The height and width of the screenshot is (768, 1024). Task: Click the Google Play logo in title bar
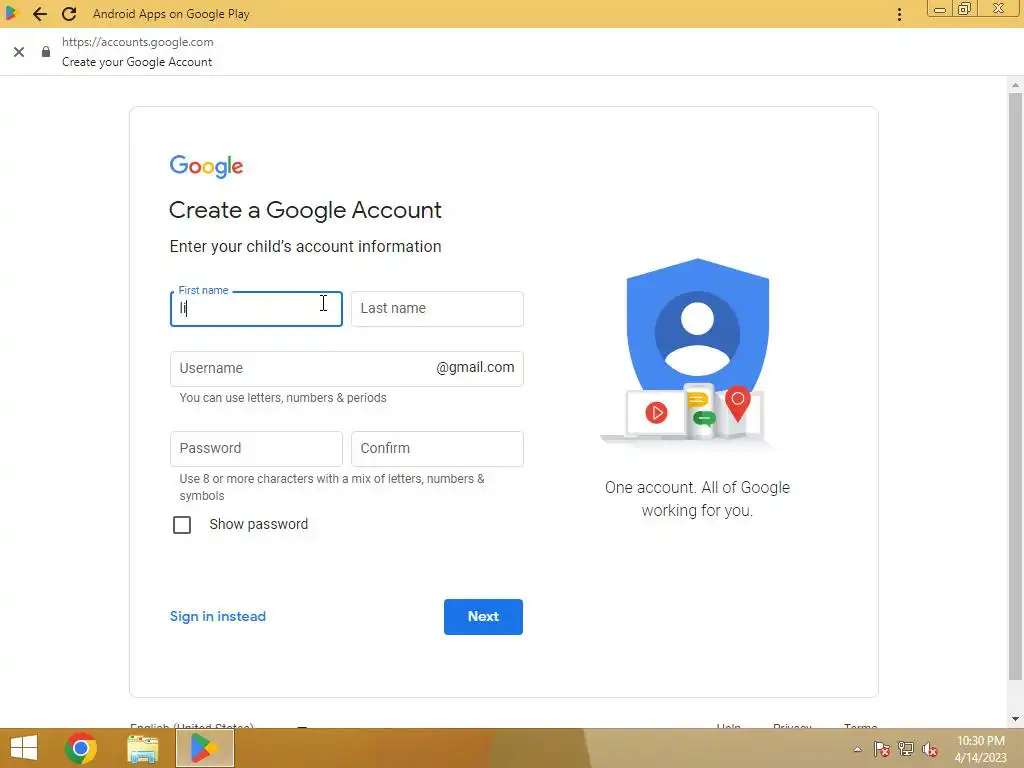click(x=11, y=14)
